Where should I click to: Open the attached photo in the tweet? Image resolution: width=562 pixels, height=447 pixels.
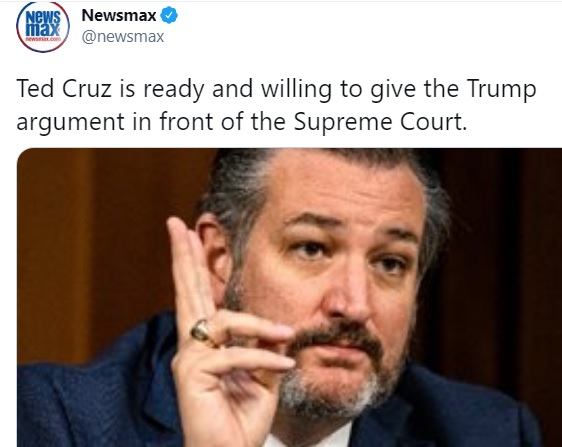[289, 297]
